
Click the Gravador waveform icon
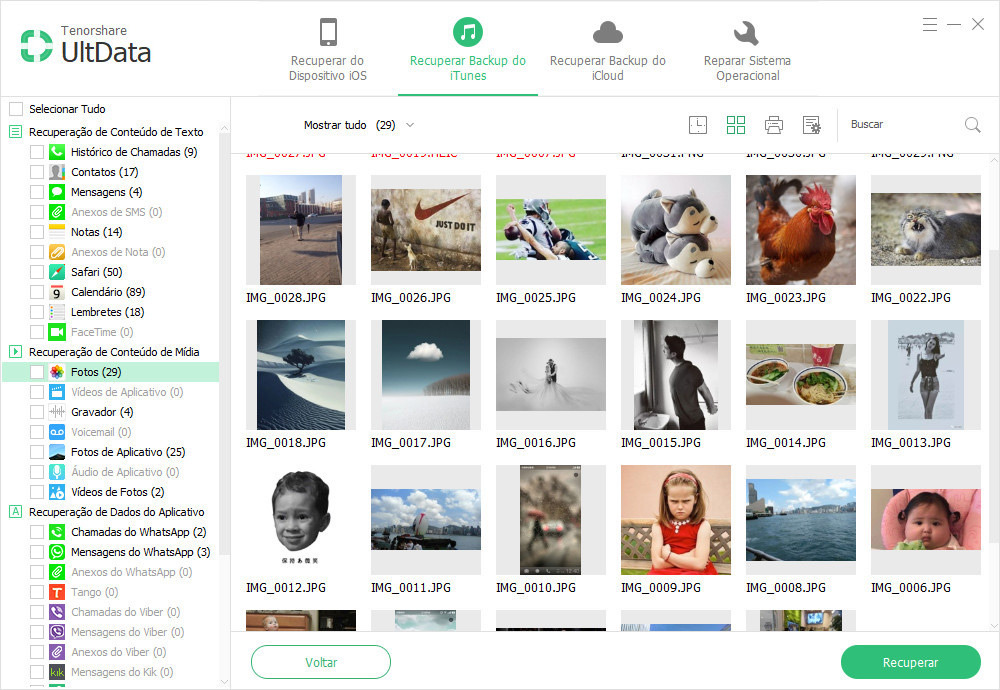click(x=57, y=412)
